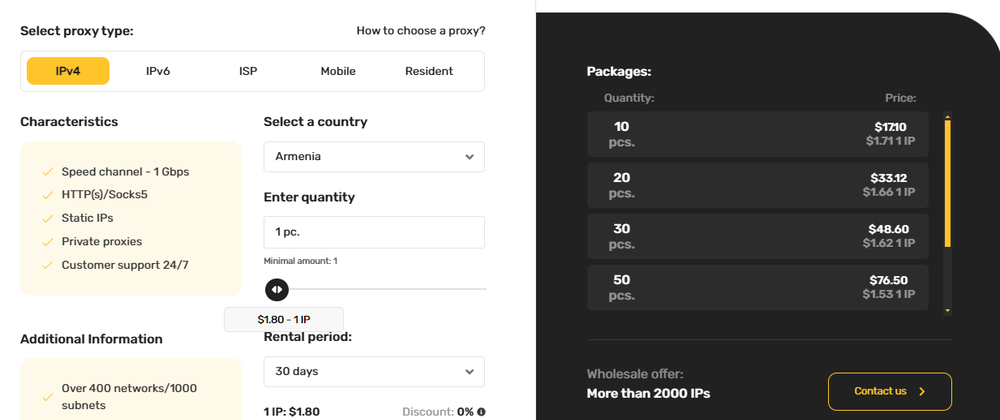
Task: Click the quantity slider handle
Action: pos(277,289)
